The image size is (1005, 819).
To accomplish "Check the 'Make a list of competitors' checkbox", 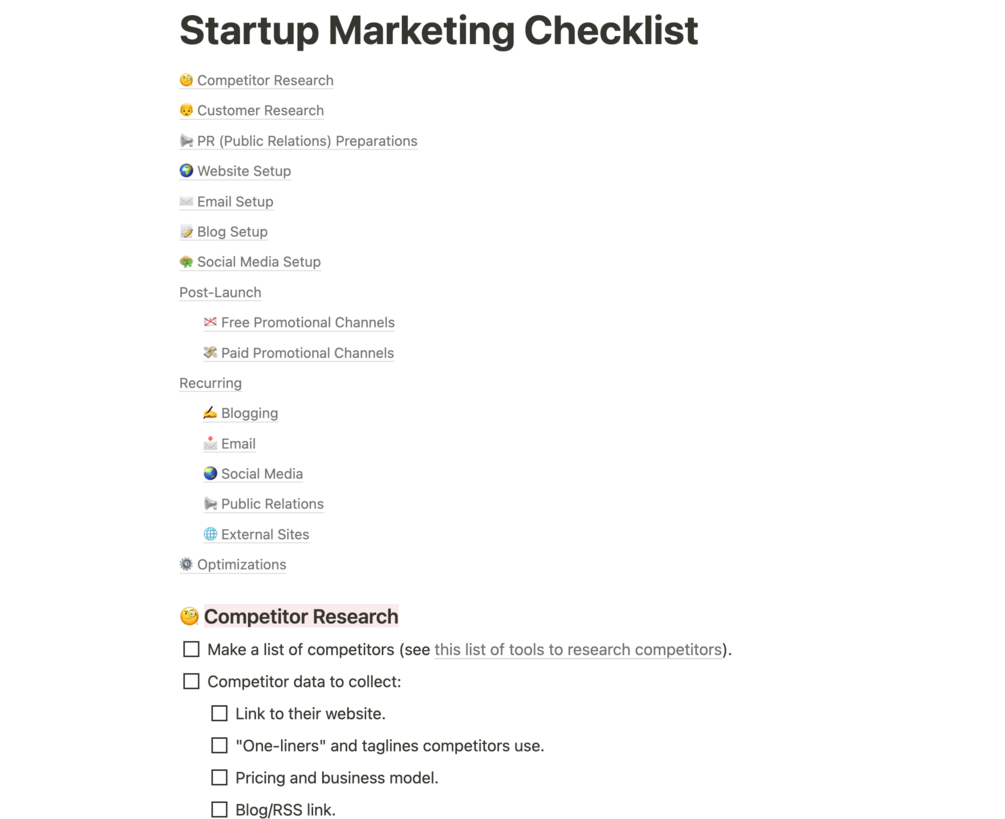I will pyautogui.click(x=191, y=650).
